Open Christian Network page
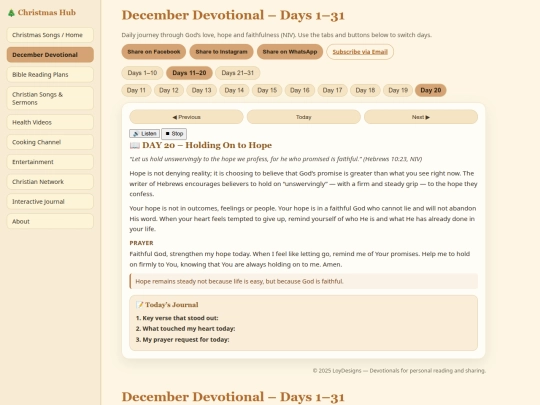Image resolution: width=540 pixels, height=405 pixels. coord(50,181)
